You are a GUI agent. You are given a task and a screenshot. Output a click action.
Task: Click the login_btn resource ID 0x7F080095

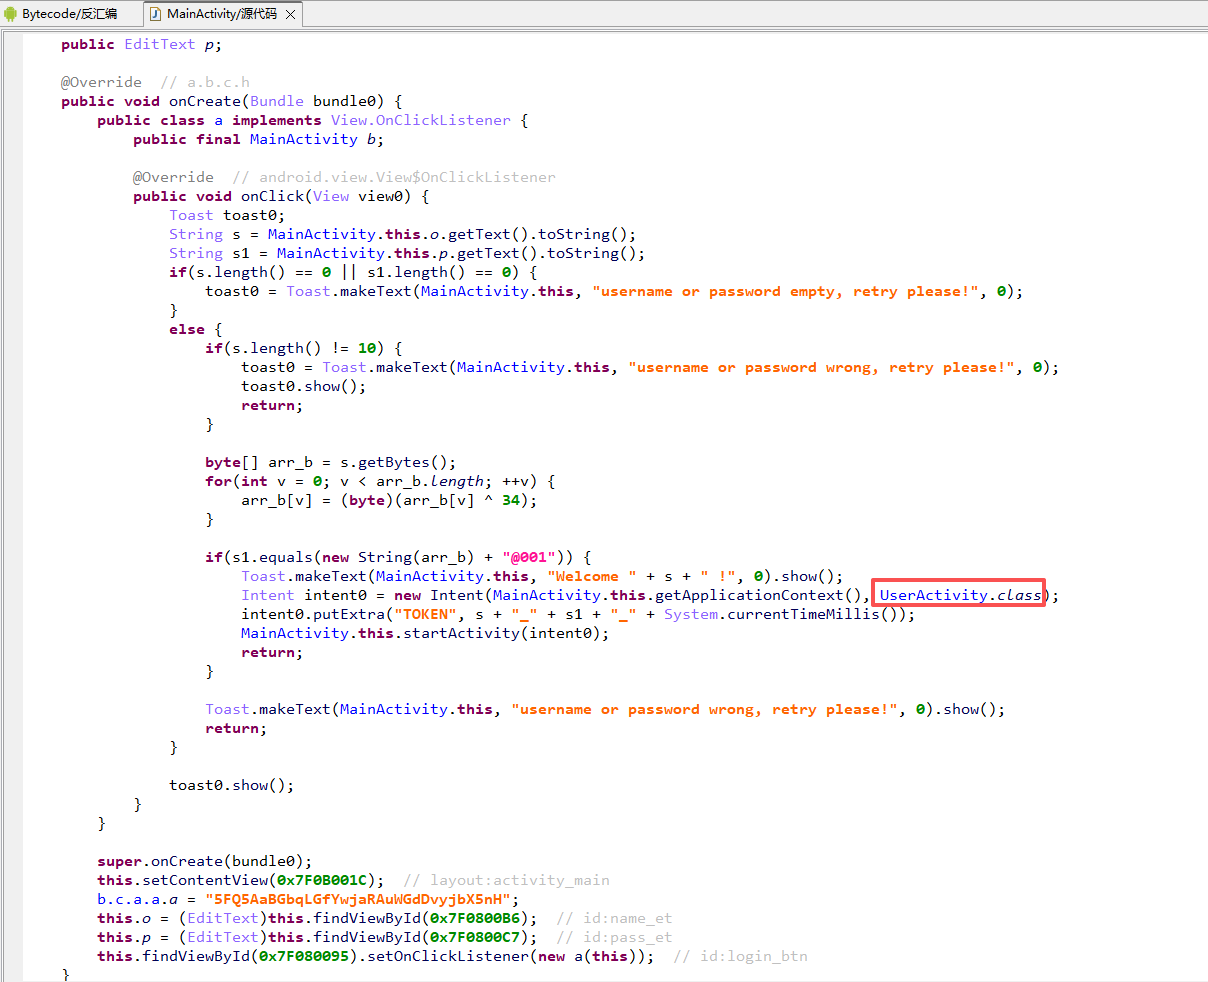click(308, 956)
